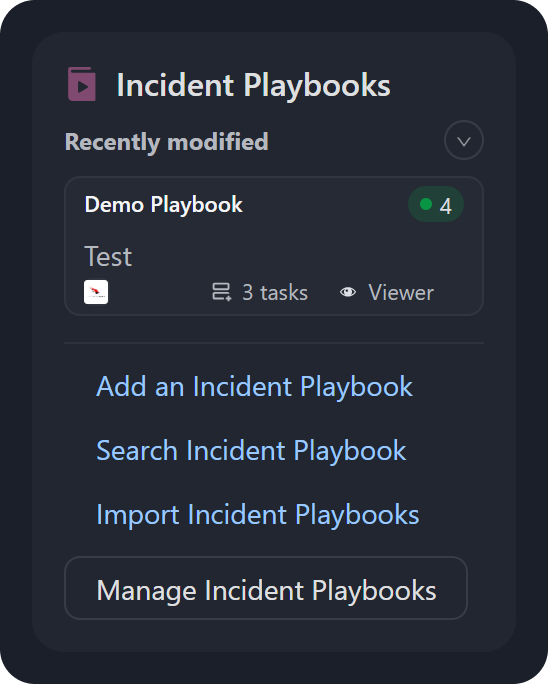Select the Demo Playbook card

click(x=274, y=246)
